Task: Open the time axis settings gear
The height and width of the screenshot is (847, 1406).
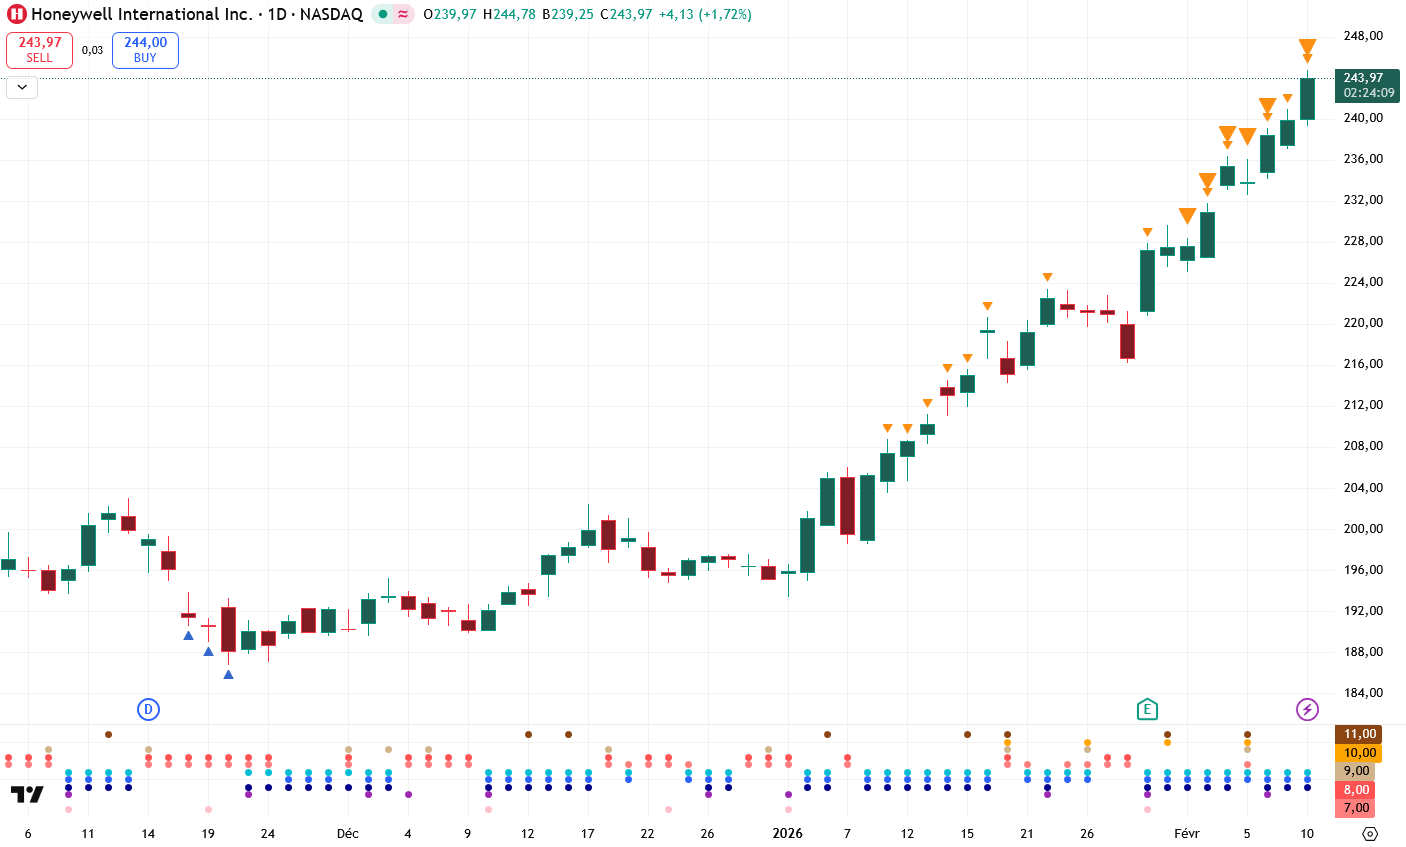Action: tap(1370, 834)
